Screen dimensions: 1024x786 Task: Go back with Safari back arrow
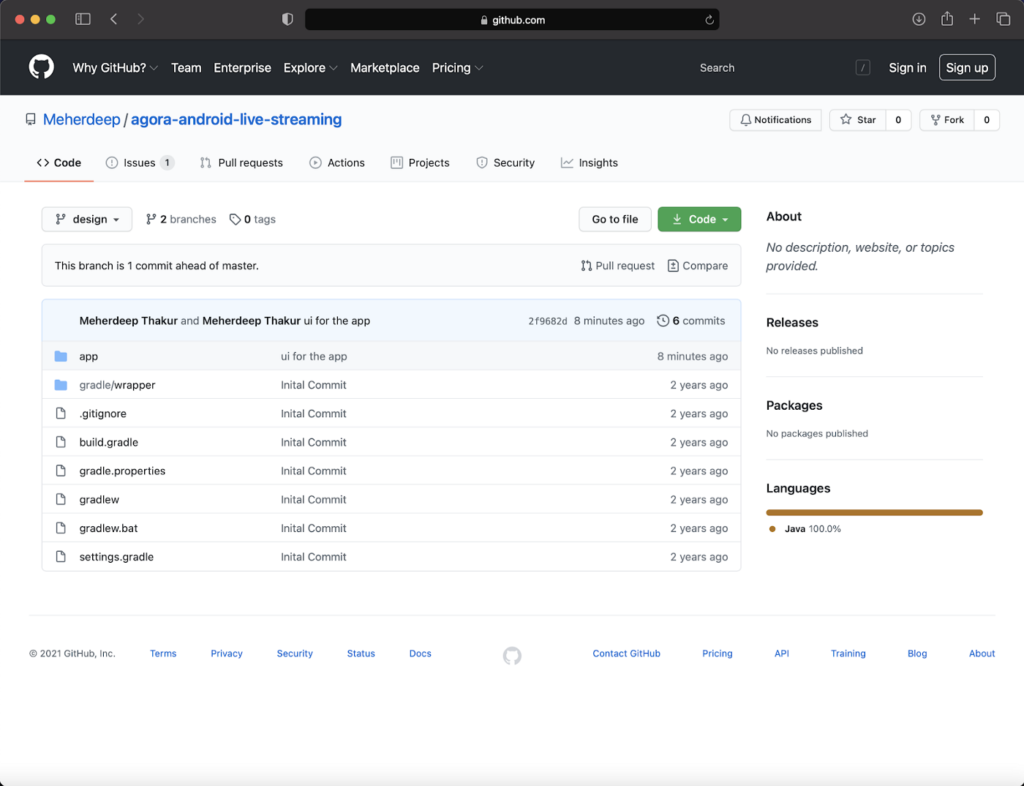(x=114, y=19)
